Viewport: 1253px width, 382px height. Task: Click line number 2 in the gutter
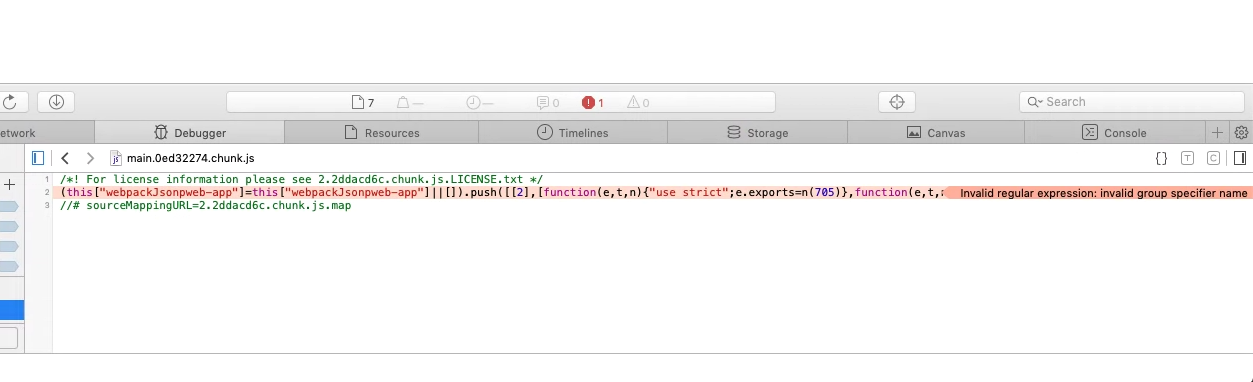pyautogui.click(x=47, y=192)
